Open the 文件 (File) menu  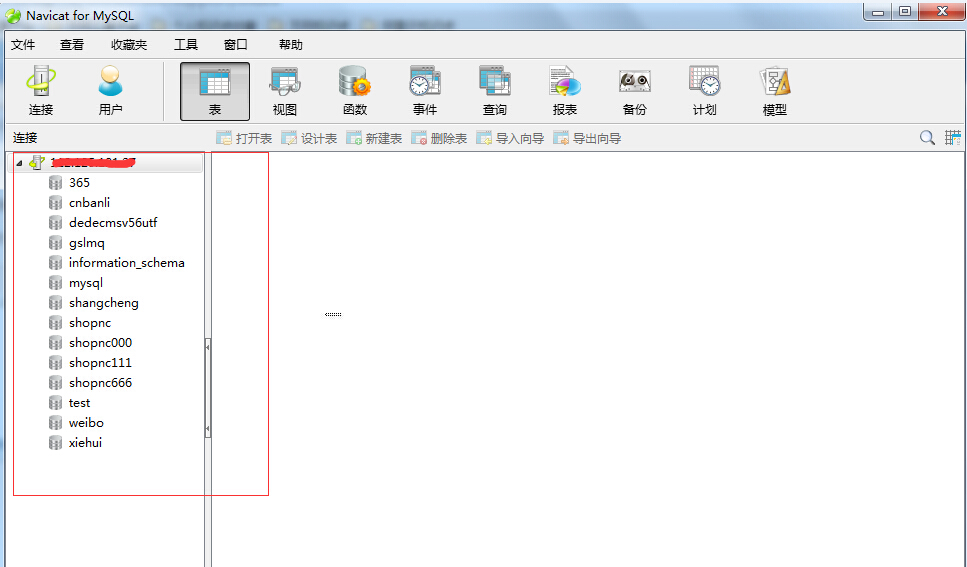[23, 45]
